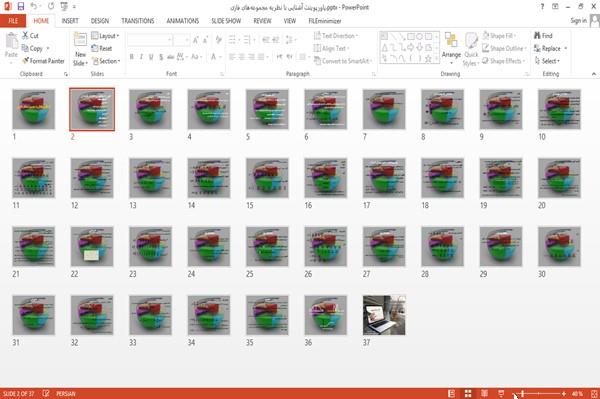Switch to the SLIDE SHOW tab

[226, 21]
